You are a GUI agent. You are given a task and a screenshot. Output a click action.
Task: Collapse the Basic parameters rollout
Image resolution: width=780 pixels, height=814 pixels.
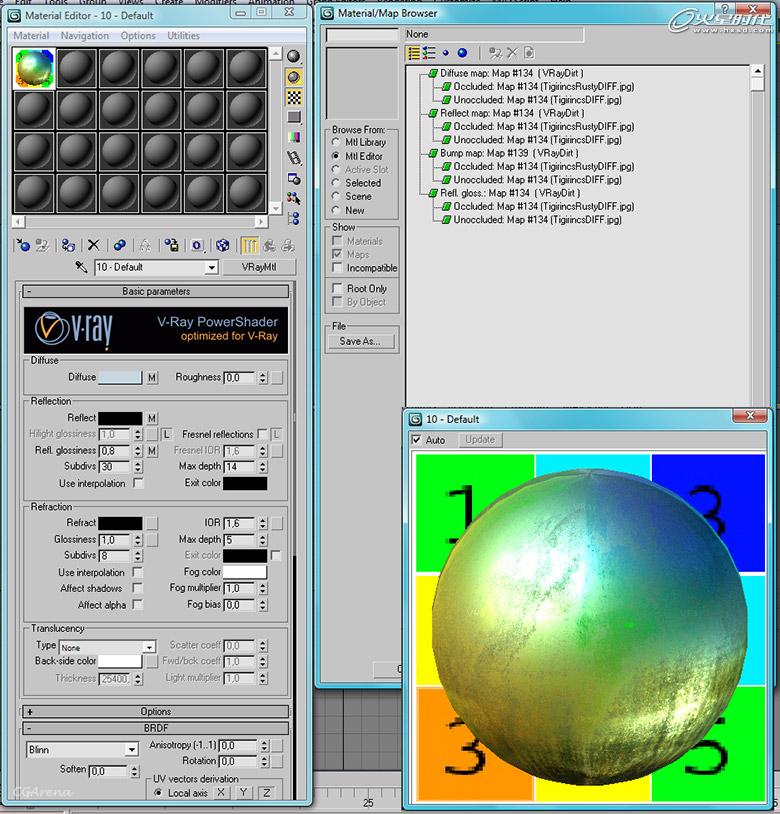click(x=156, y=291)
